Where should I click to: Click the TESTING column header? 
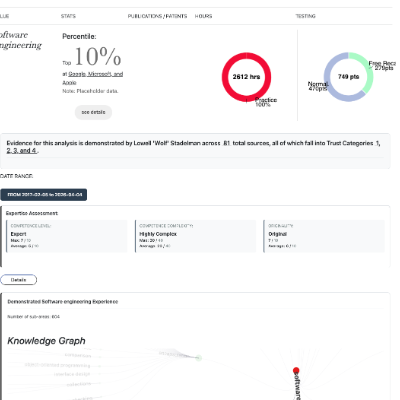pos(305,16)
